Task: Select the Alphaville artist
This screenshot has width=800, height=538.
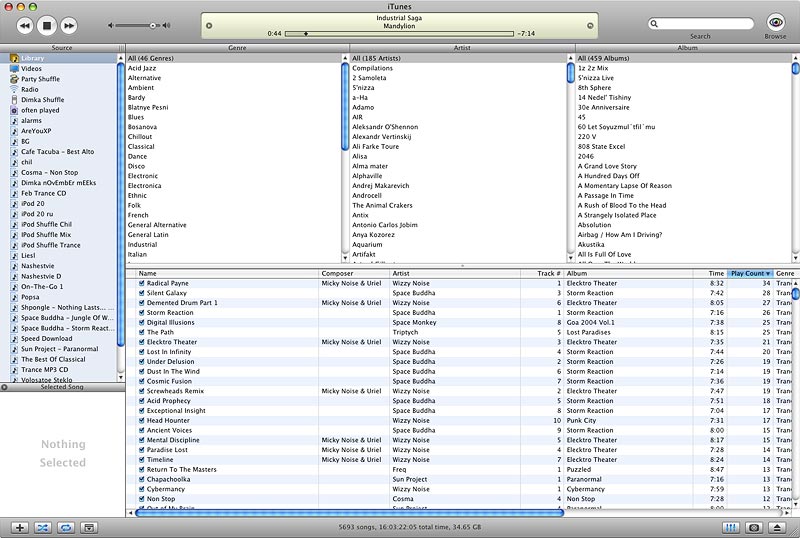Action: [x=459, y=176]
